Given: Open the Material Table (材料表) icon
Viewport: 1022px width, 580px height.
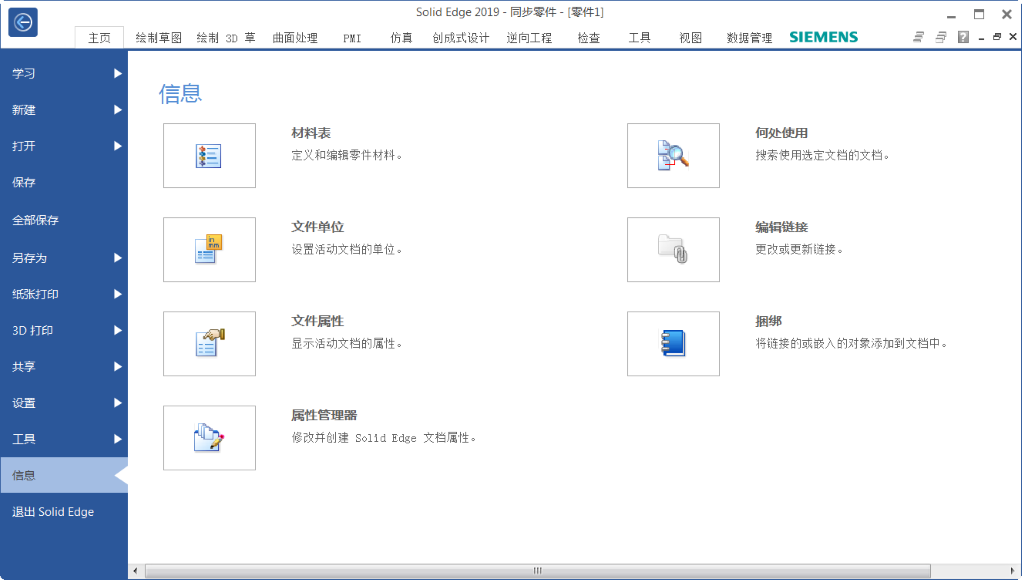Looking at the screenshot, I should click(x=209, y=156).
